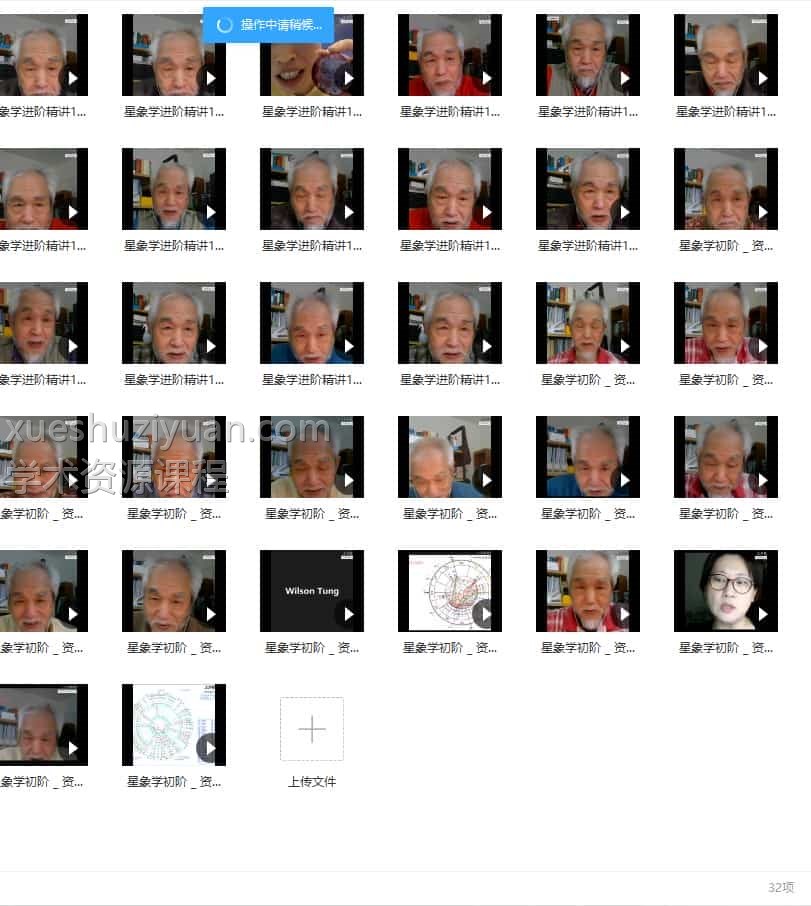Click file name under woman with glasses
This screenshot has width=811, height=906.
tap(726, 648)
